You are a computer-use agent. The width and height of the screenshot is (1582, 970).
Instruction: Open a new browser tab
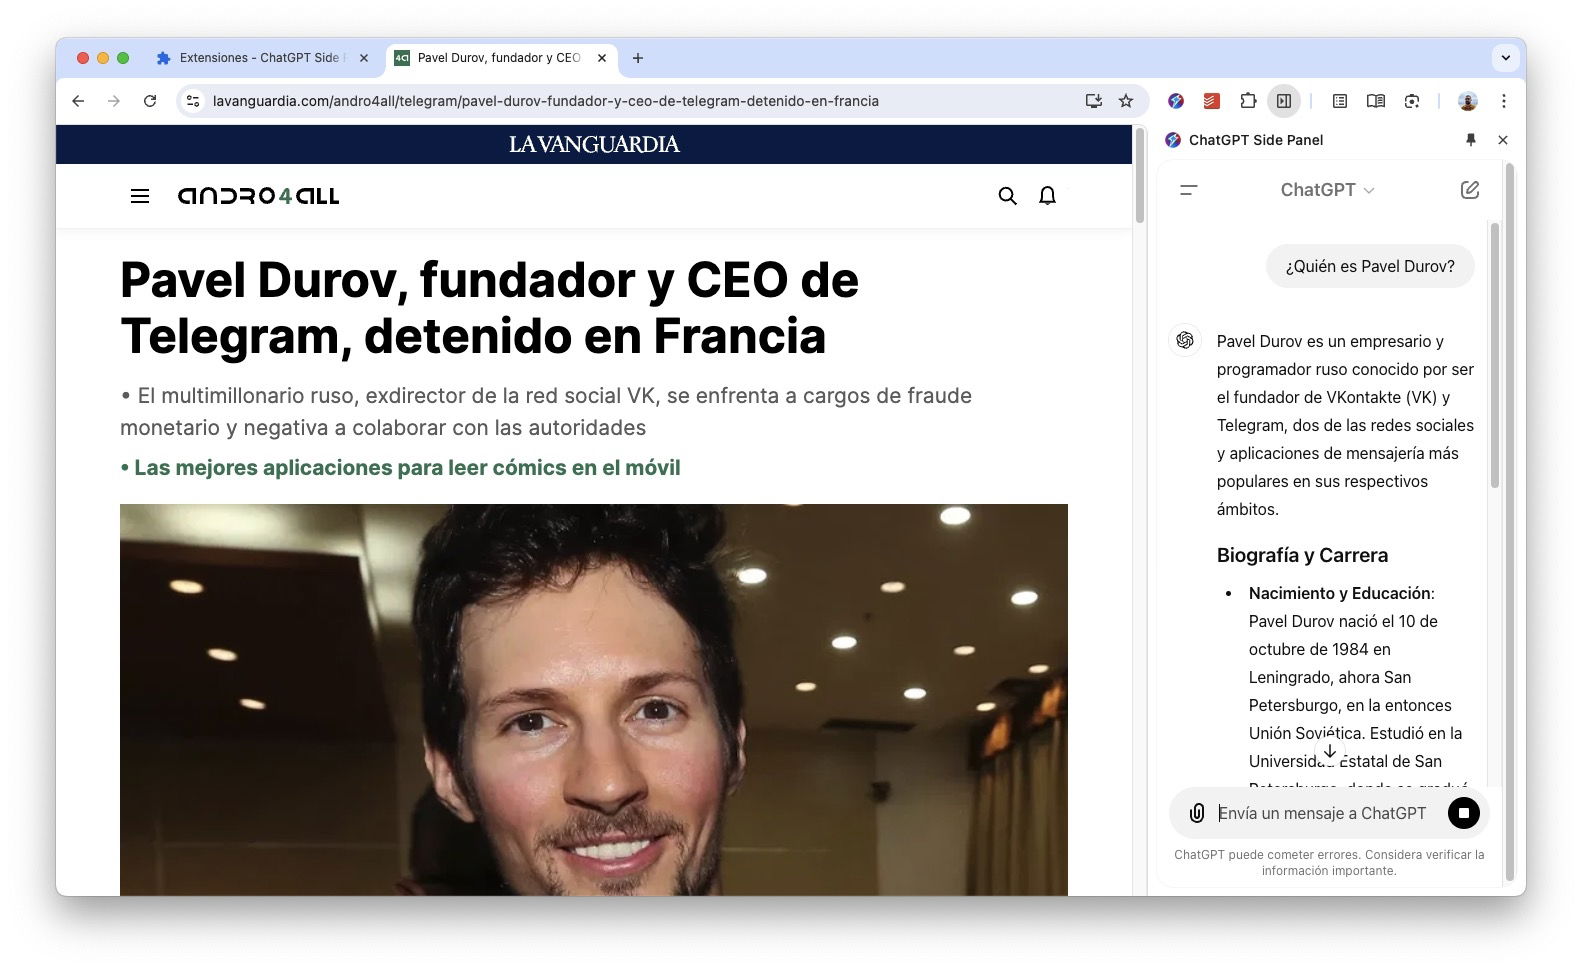(x=638, y=58)
